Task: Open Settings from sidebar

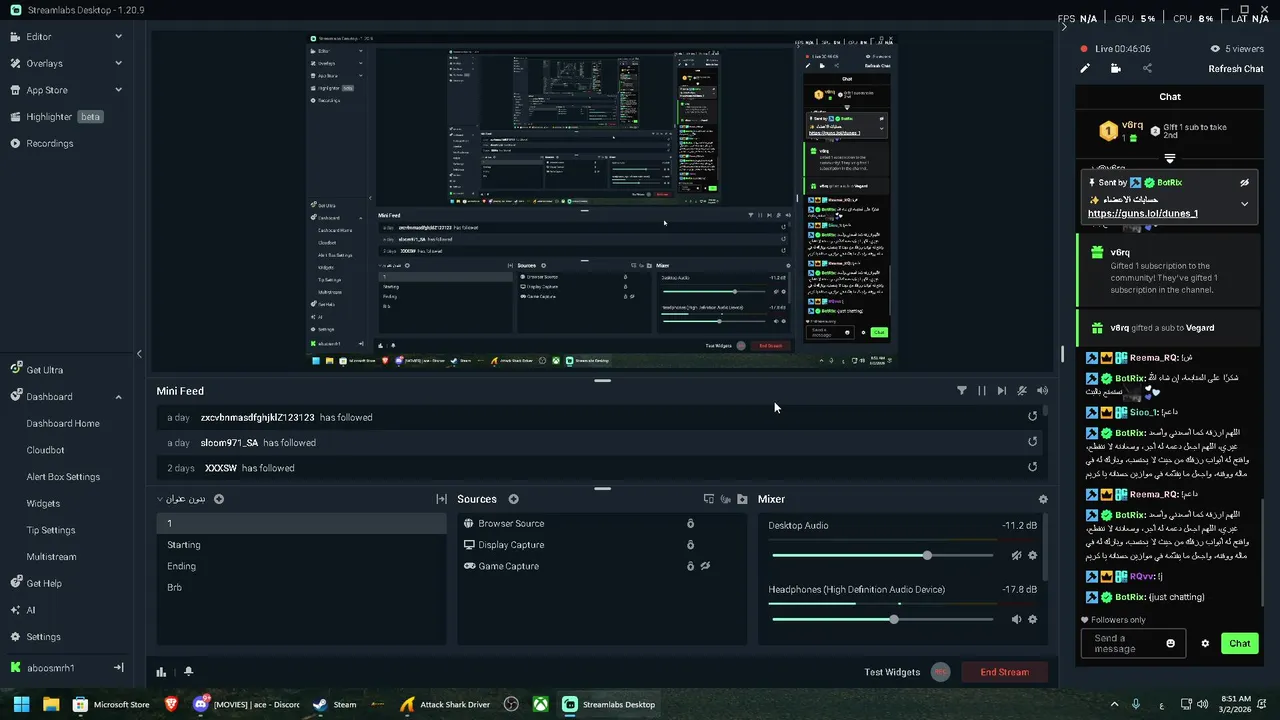Action: click(43, 637)
